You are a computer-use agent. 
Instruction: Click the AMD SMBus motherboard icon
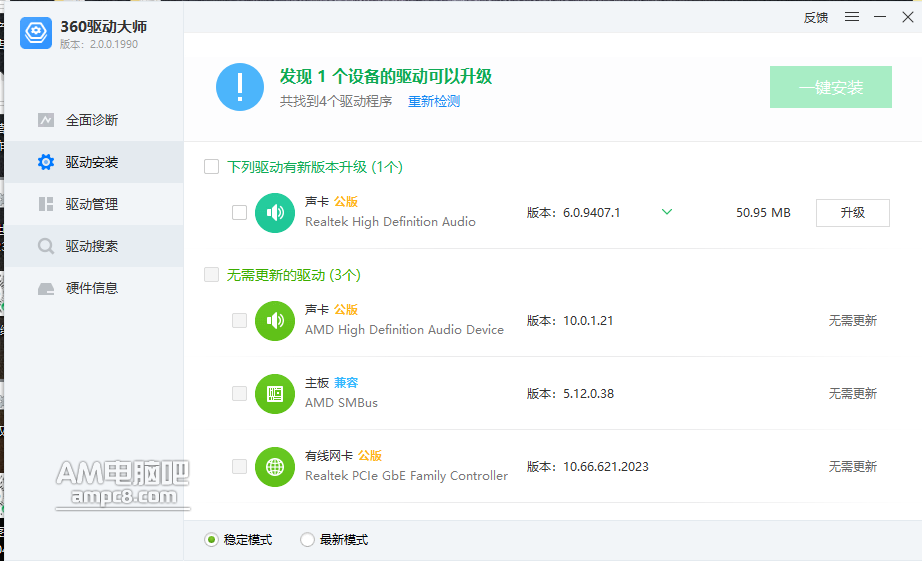click(x=275, y=393)
